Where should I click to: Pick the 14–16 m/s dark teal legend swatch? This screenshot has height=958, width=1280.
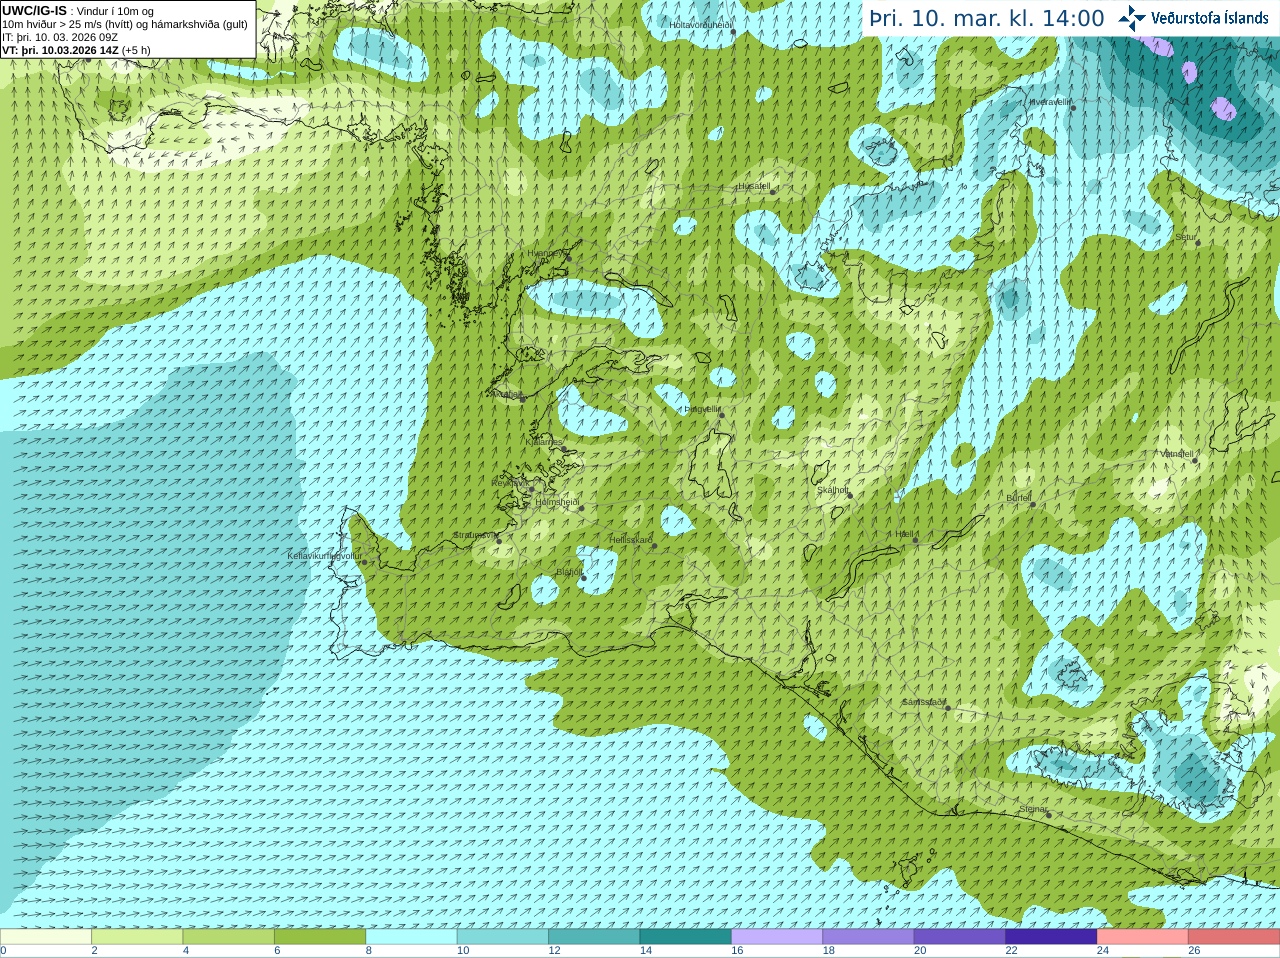click(686, 937)
